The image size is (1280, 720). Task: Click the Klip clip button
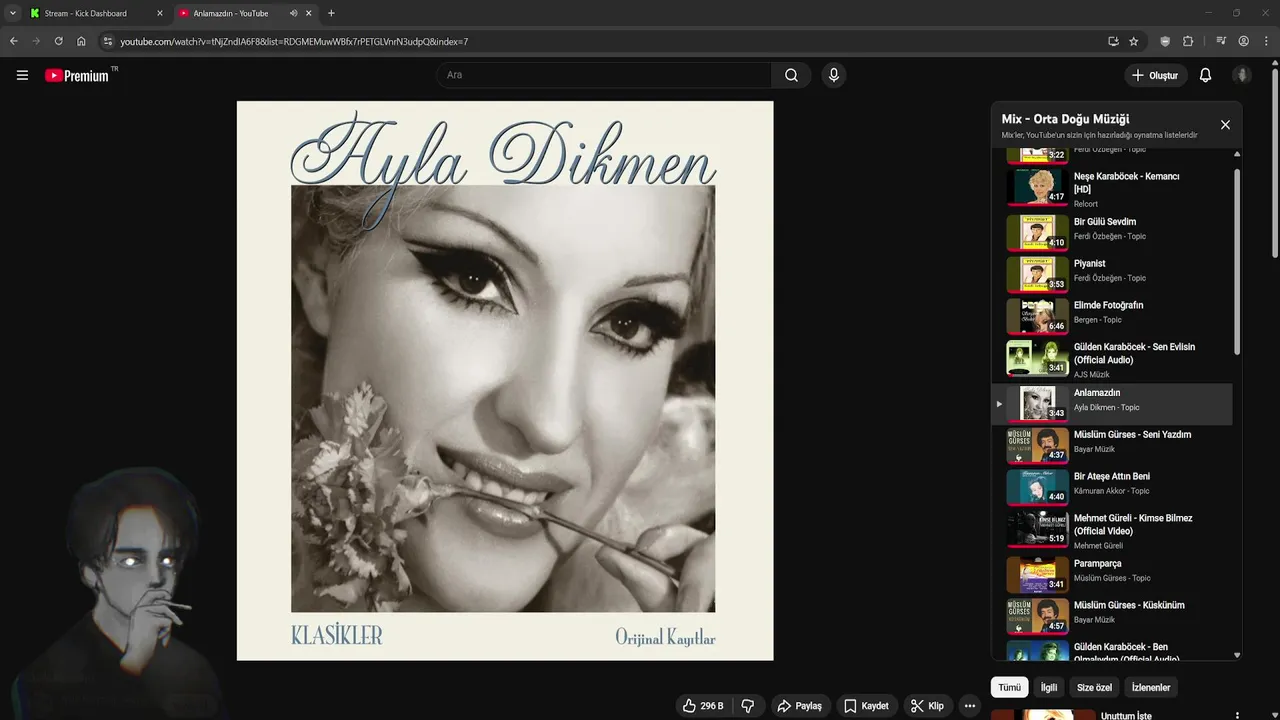(927, 706)
